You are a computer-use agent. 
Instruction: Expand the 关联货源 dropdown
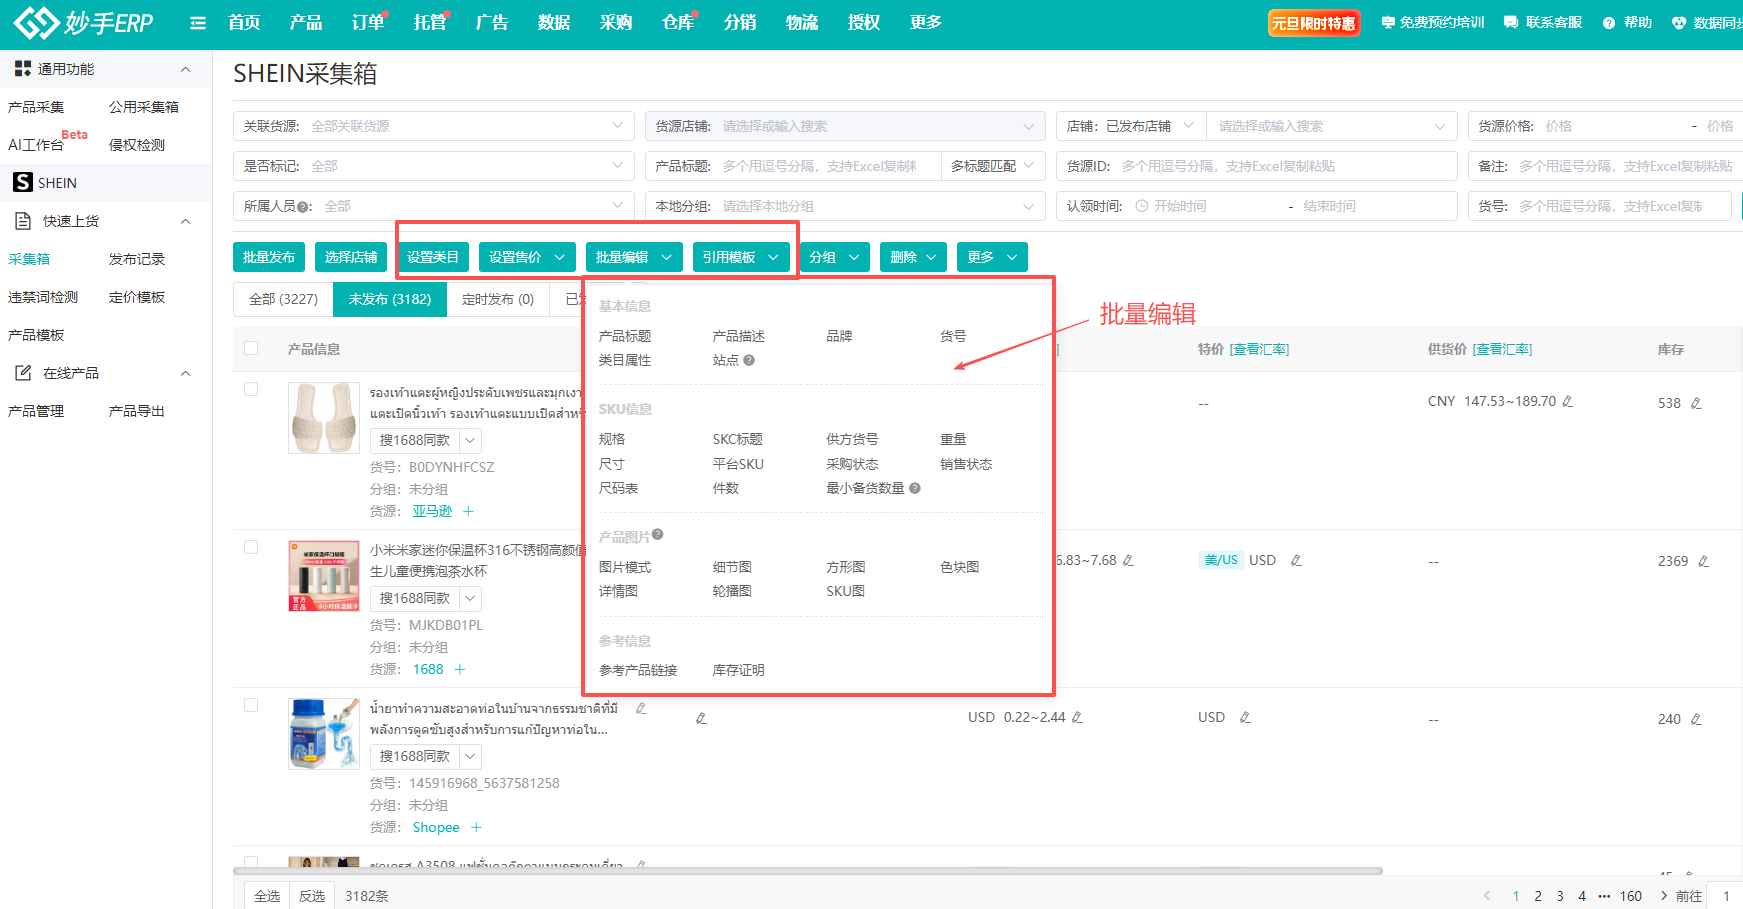coord(617,126)
